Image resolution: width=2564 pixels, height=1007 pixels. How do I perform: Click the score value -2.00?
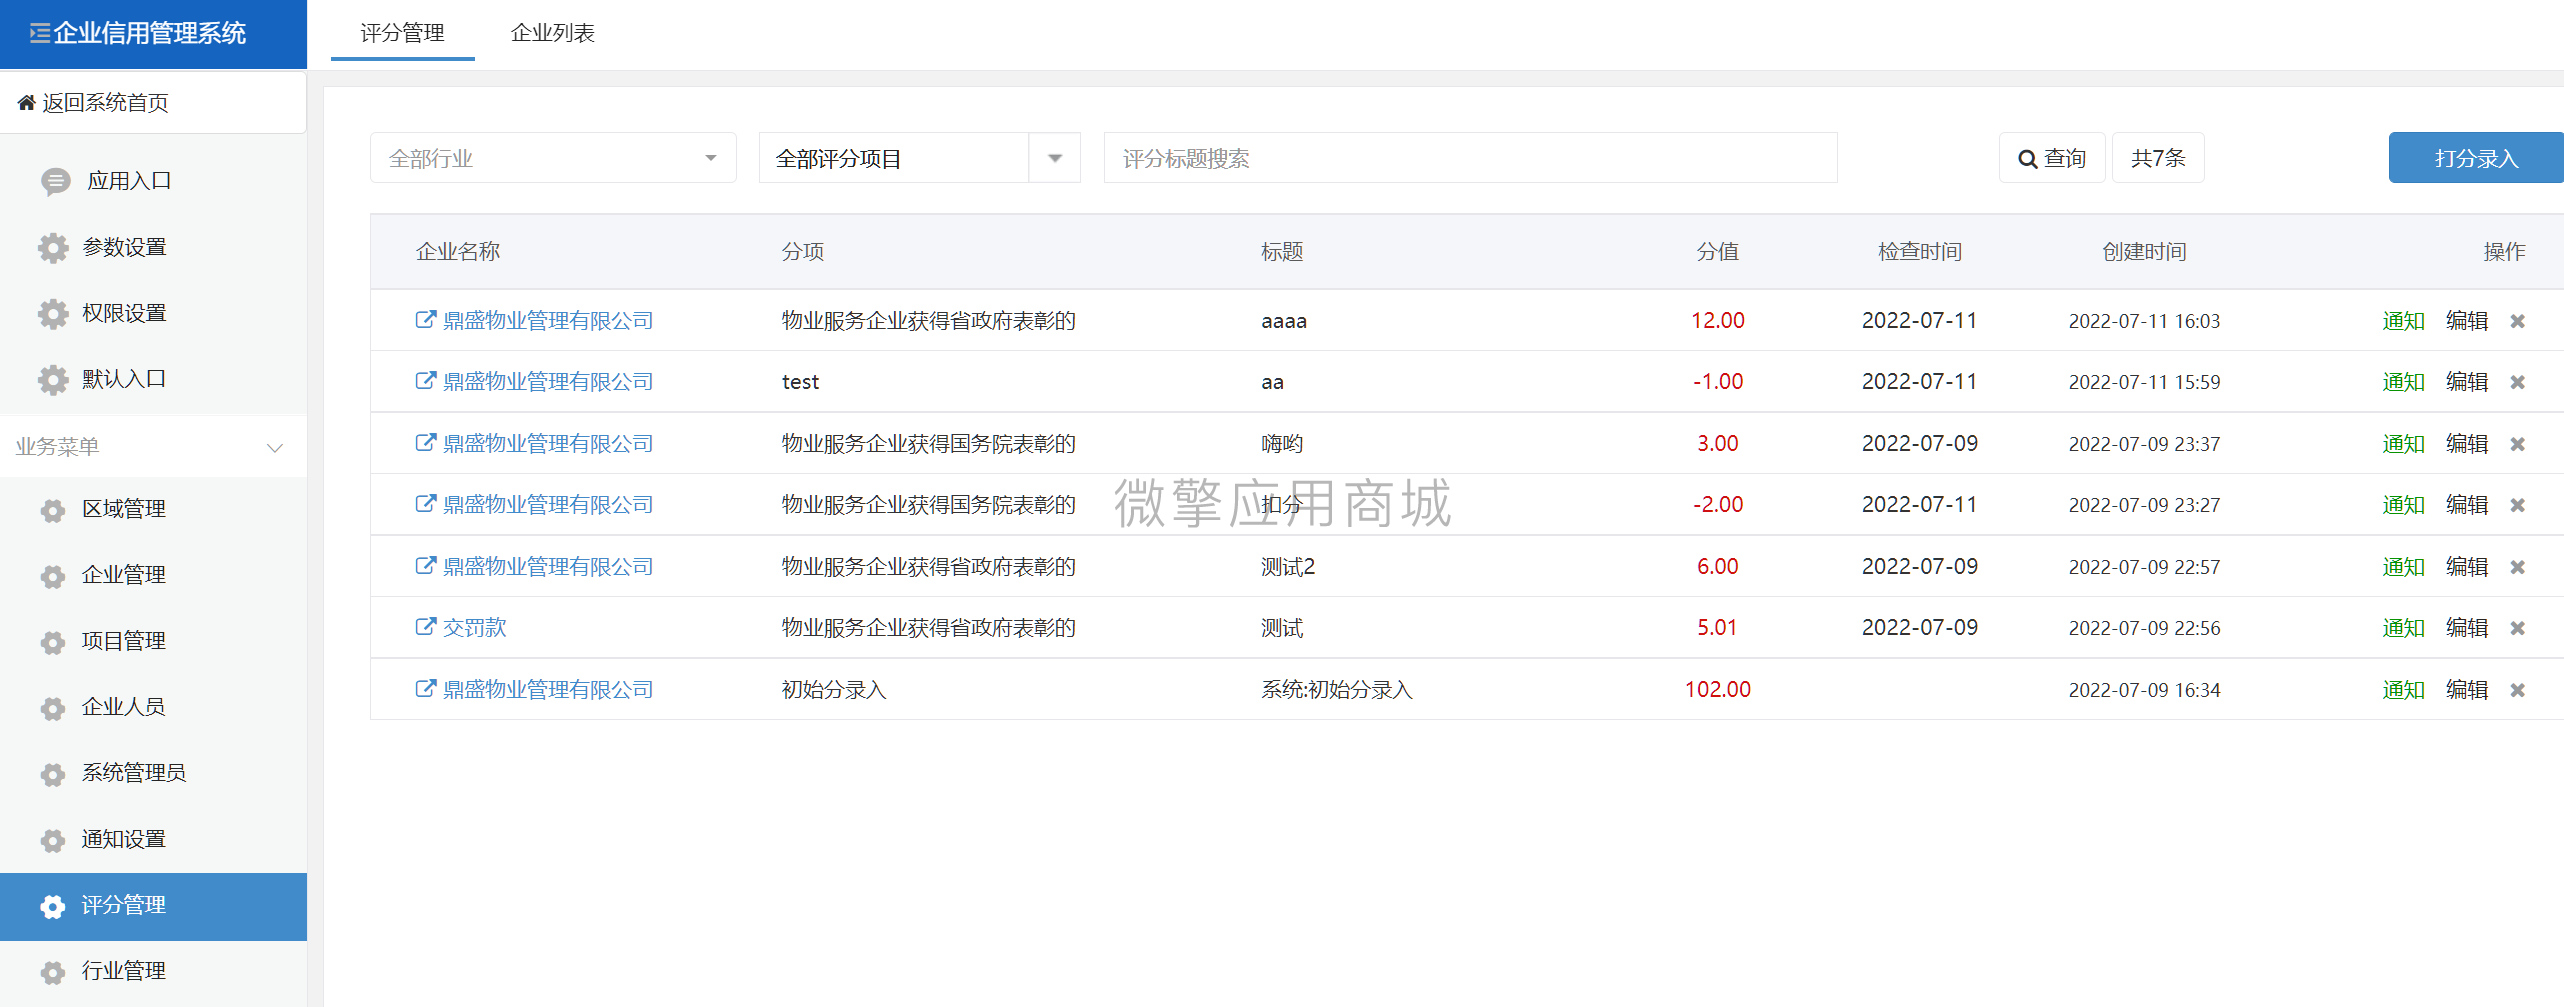point(1717,505)
